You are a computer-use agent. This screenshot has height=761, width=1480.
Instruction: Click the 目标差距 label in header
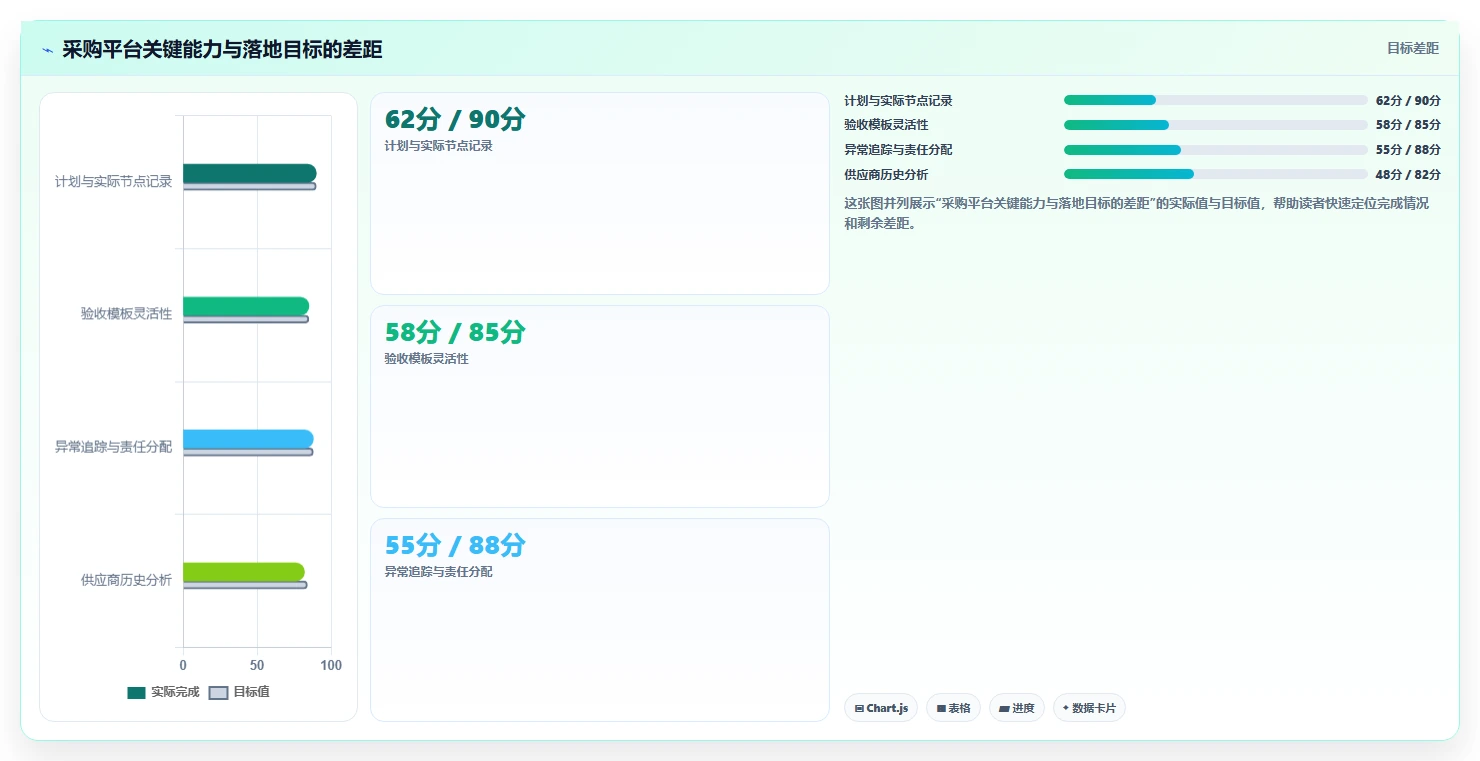coord(1412,48)
